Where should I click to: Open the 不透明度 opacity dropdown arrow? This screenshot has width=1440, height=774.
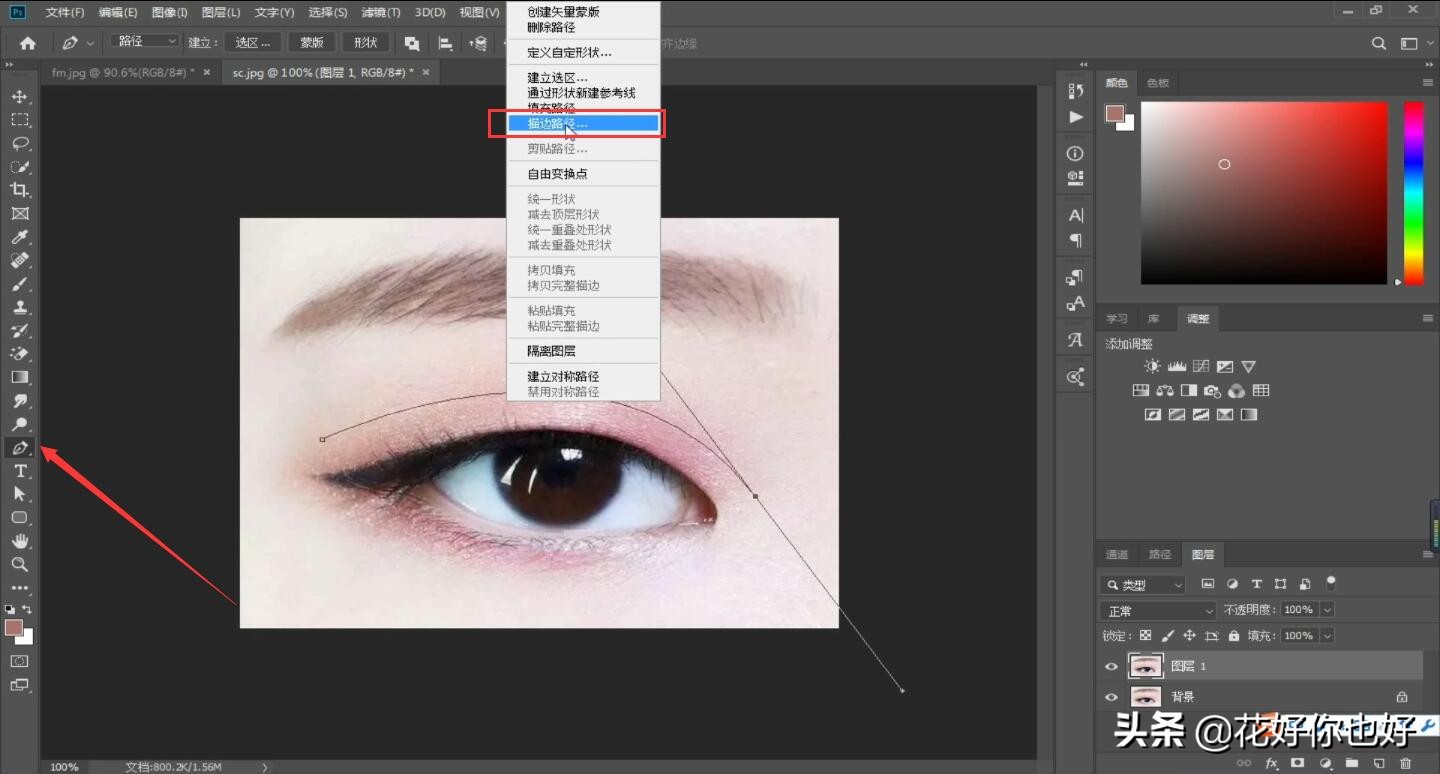[x=1325, y=610]
